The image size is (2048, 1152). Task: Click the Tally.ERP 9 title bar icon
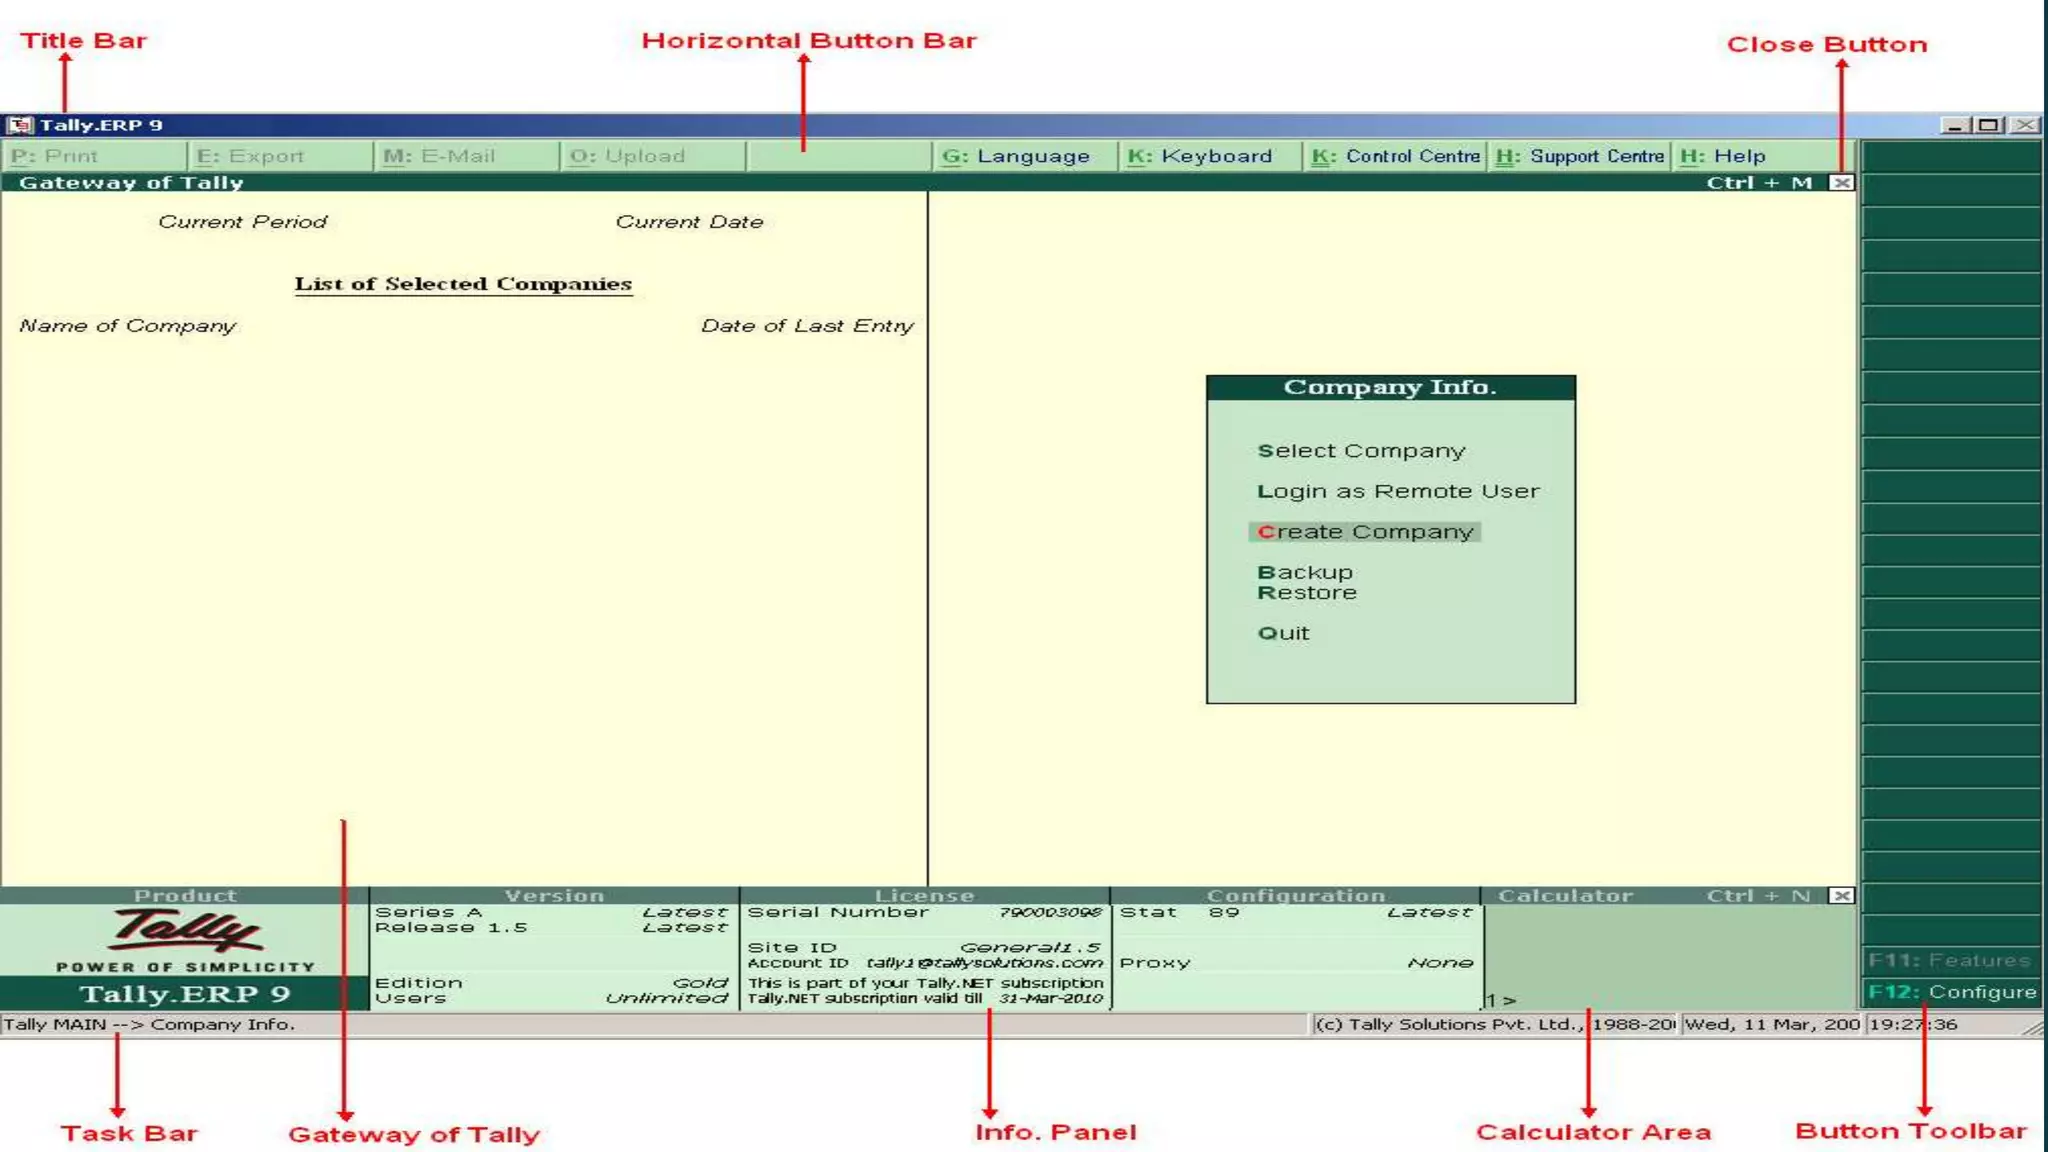click(x=19, y=125)
